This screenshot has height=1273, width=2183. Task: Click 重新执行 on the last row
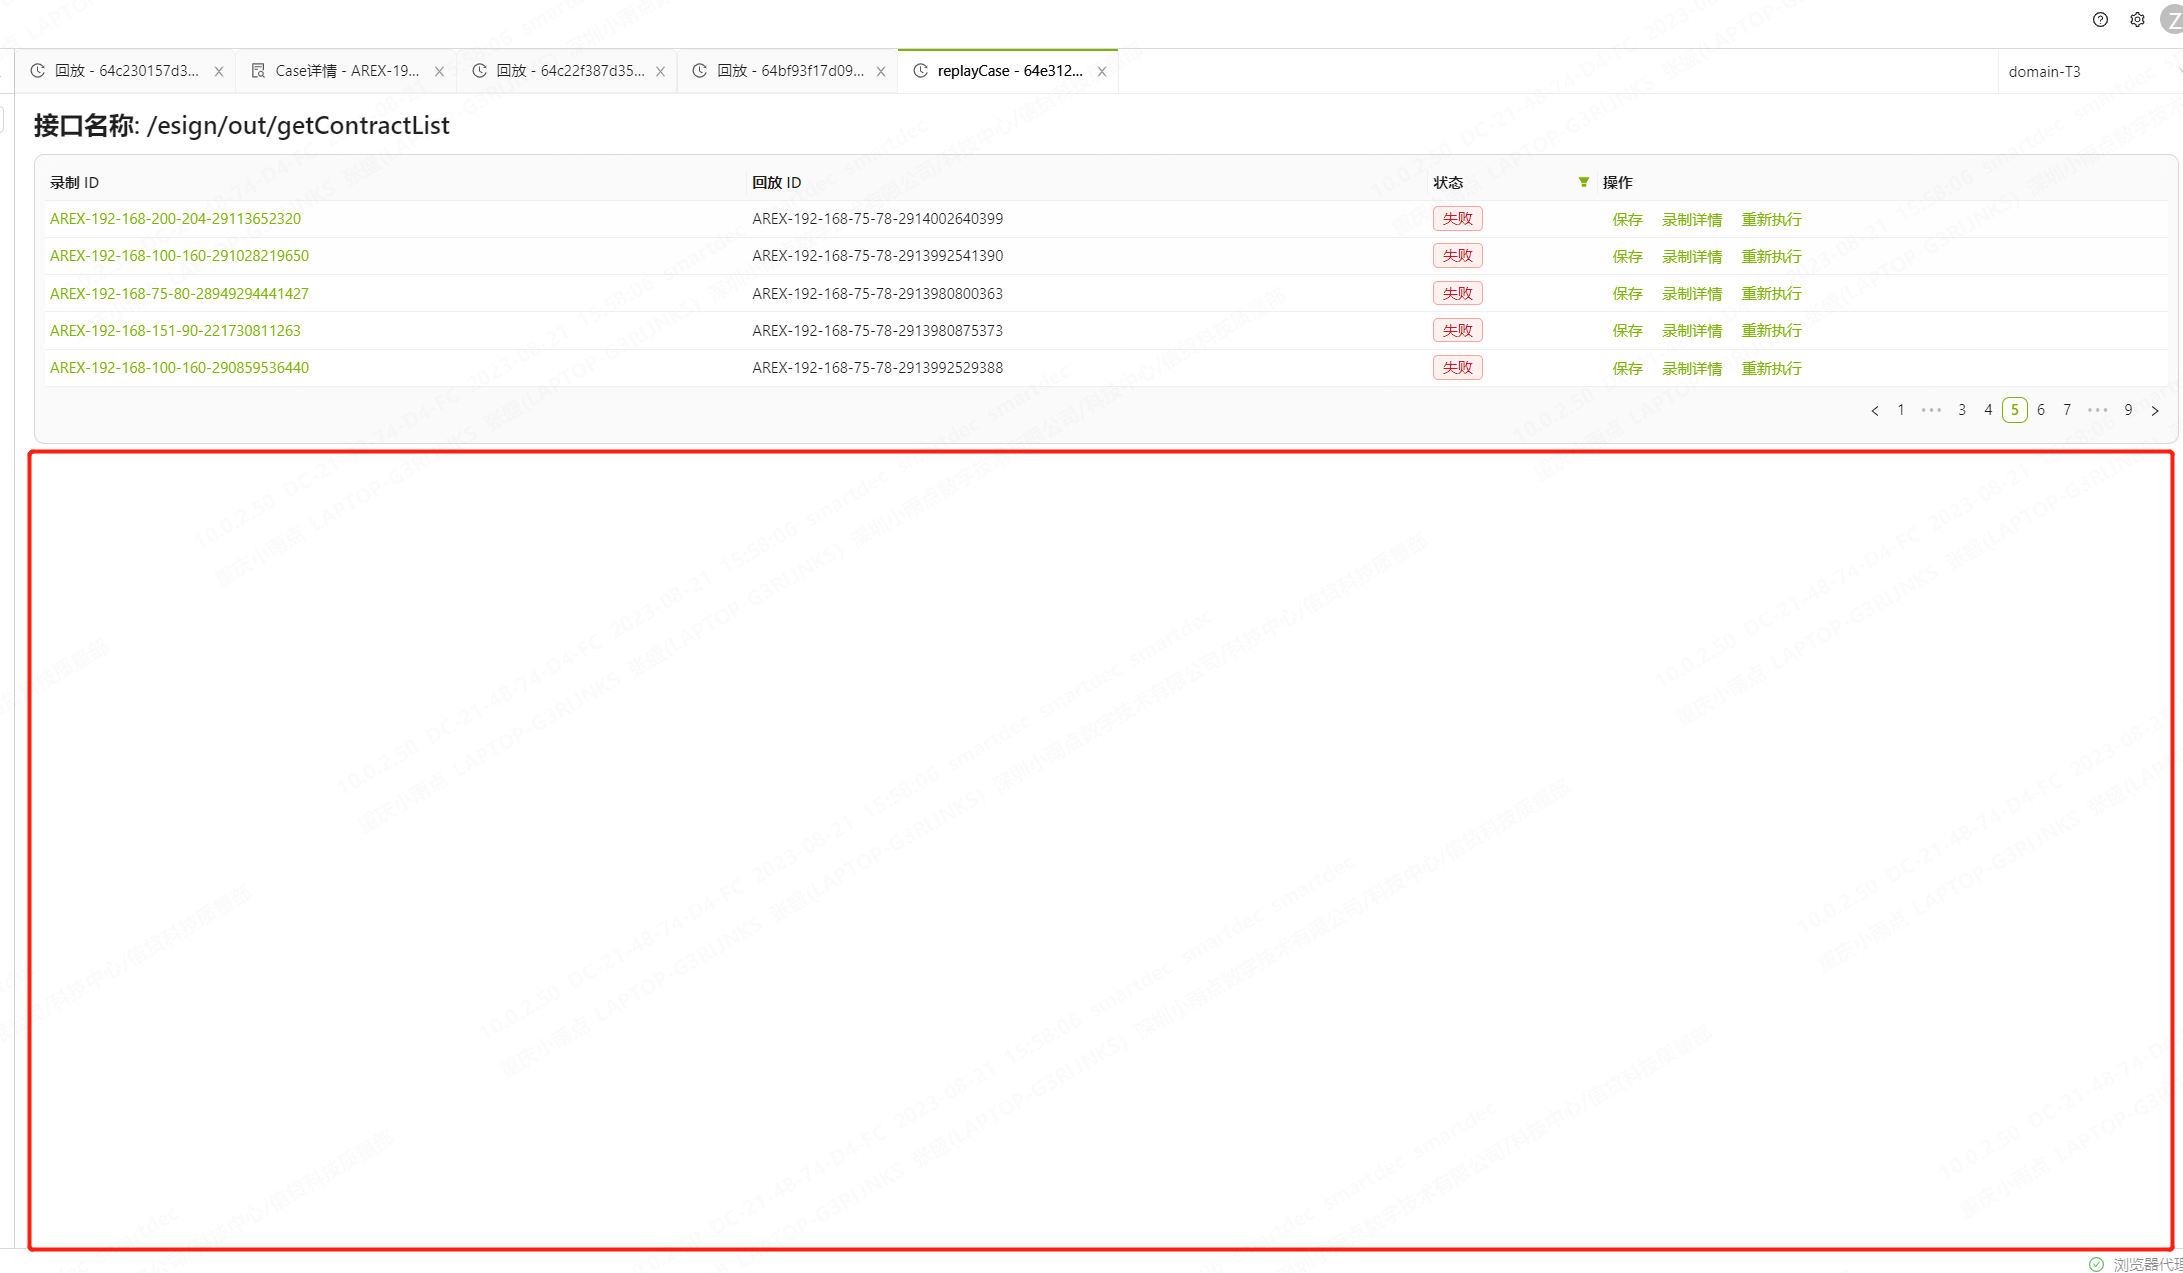pos(1771,368)
